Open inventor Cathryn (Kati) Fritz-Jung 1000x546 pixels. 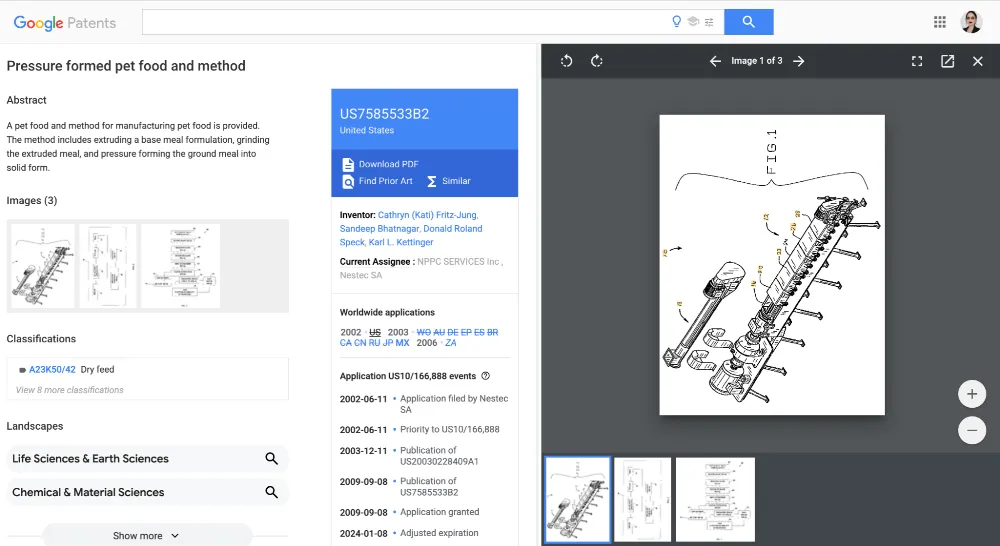coord(428,215)
